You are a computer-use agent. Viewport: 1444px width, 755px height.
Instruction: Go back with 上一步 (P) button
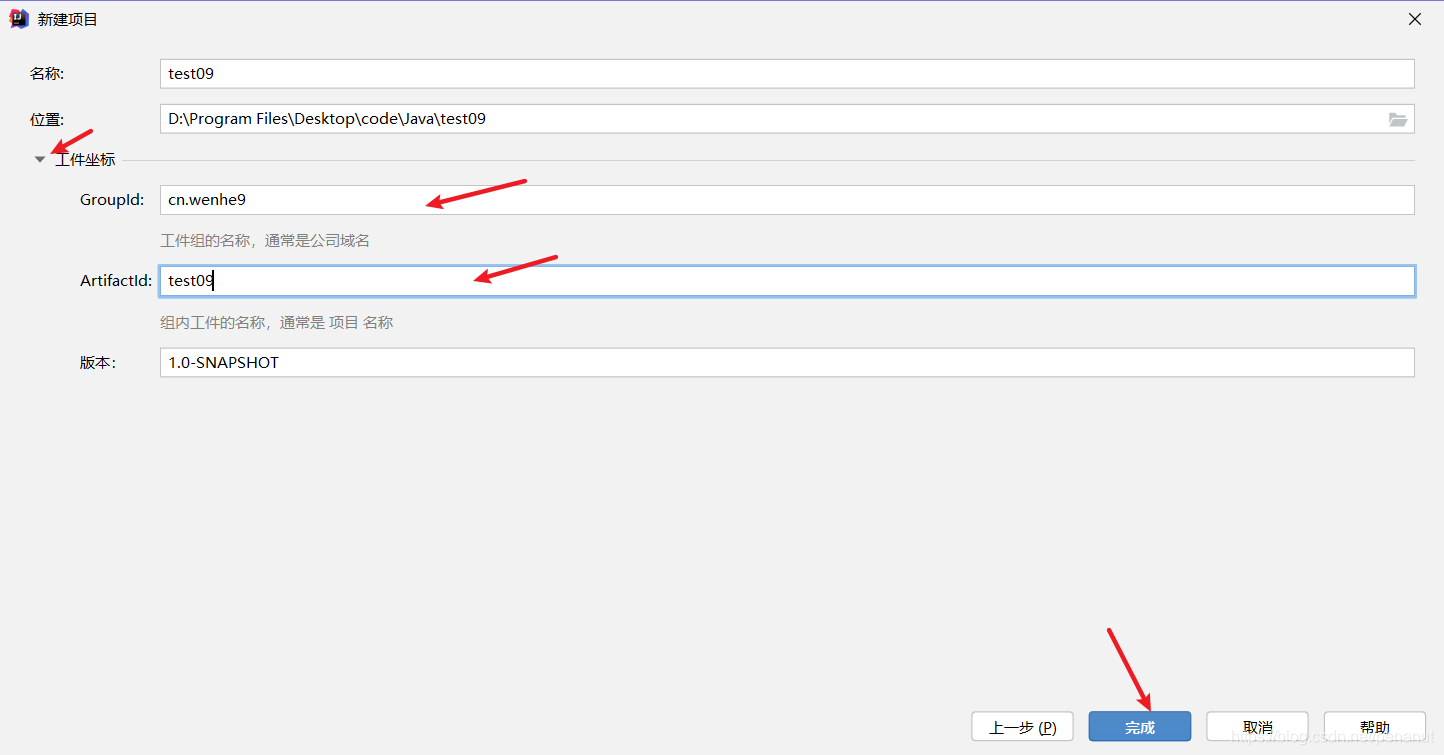click(x=1022, y=727)
